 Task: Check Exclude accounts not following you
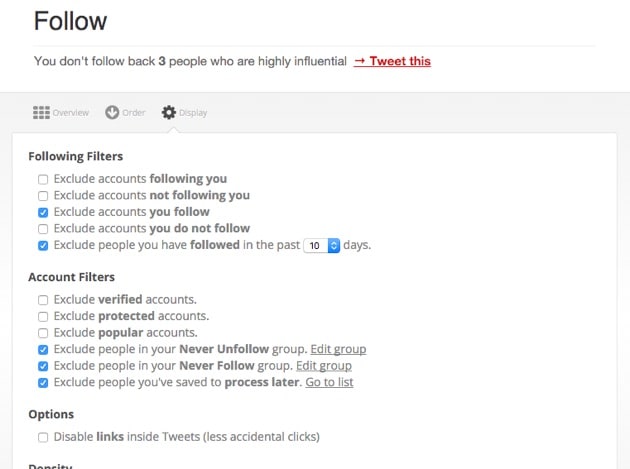[x=43, y=196]
